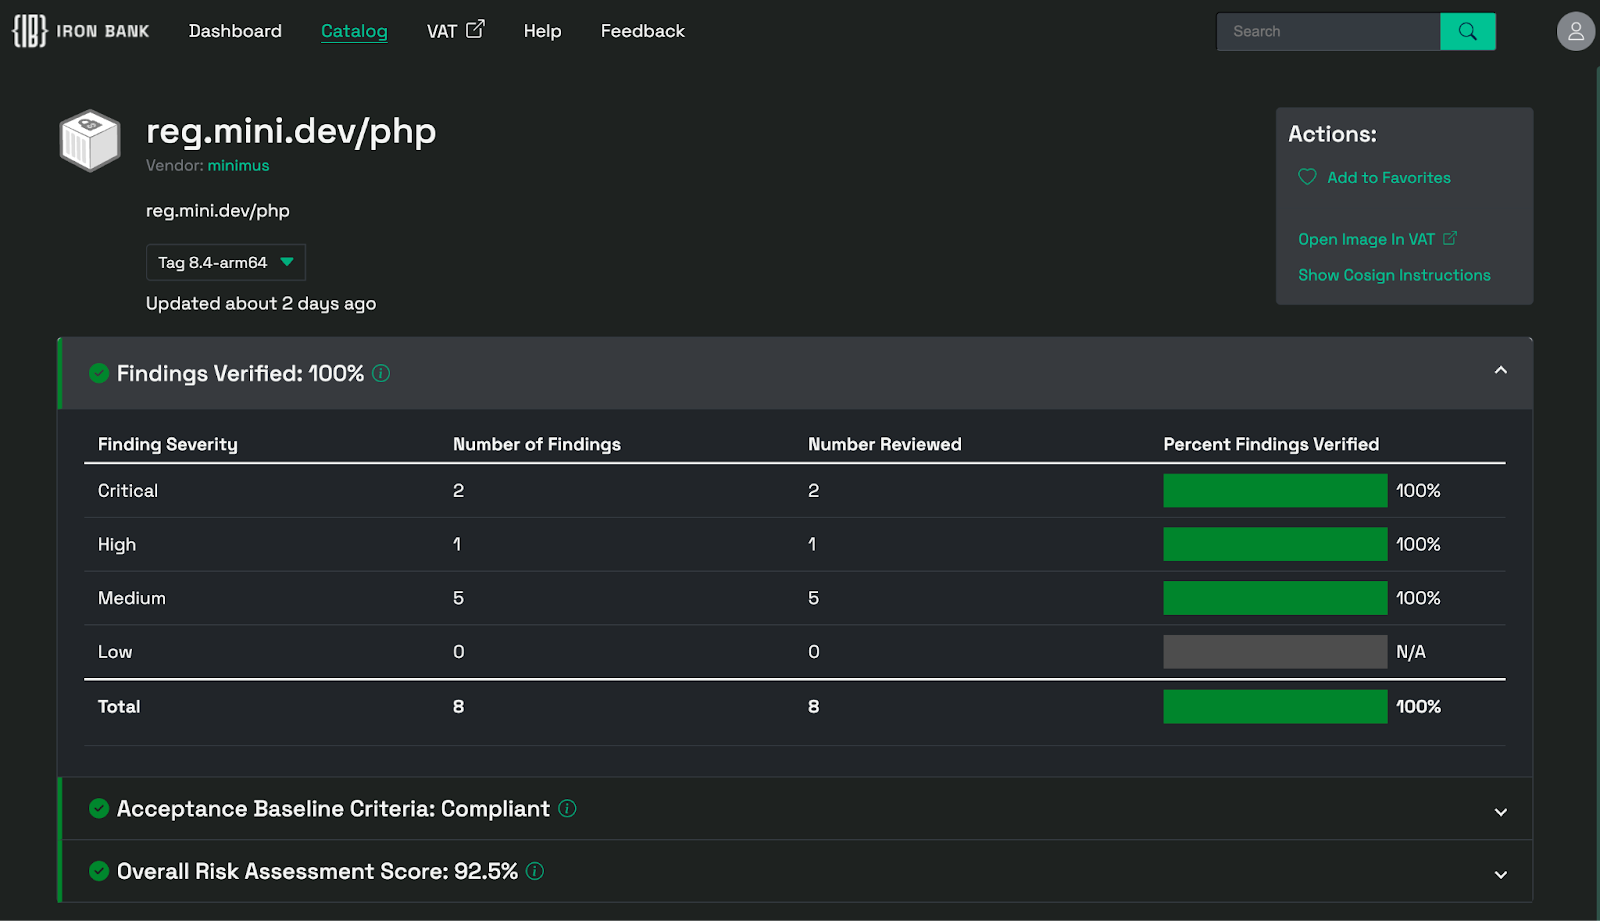
Task: Click the Low row grey N/A bar
Action: point(1275,652)
